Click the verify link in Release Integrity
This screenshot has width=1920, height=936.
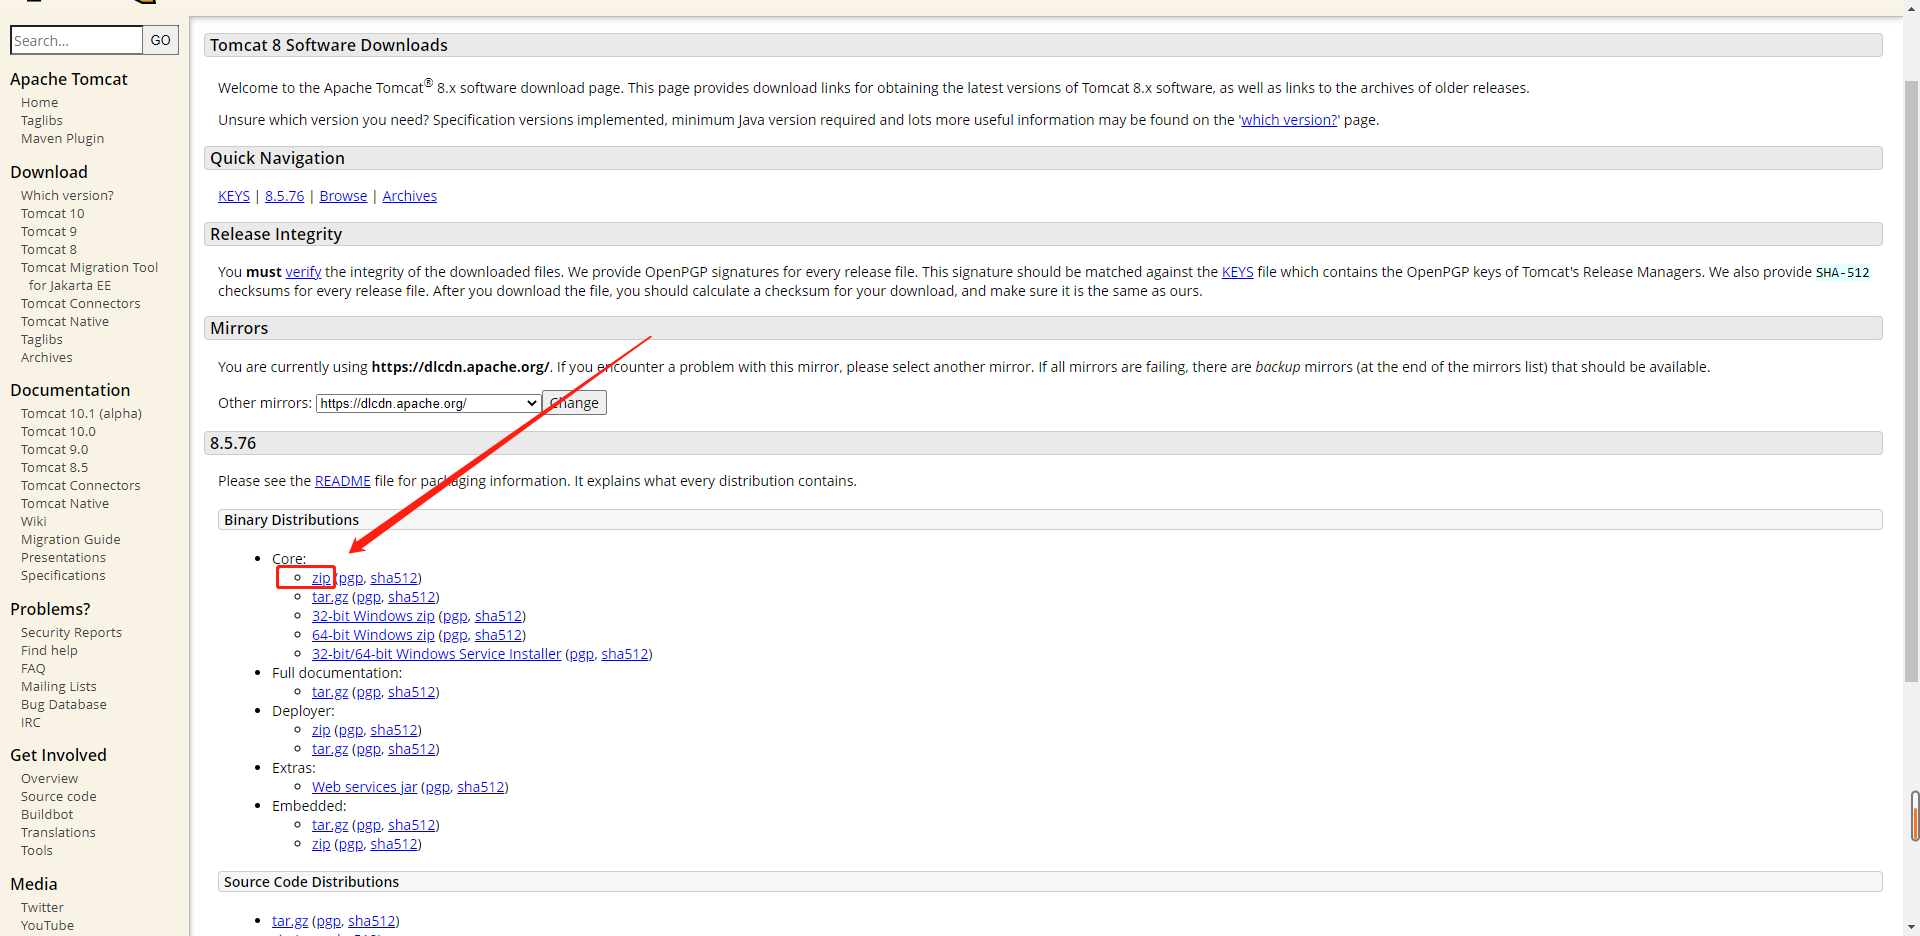pos(303,272)
